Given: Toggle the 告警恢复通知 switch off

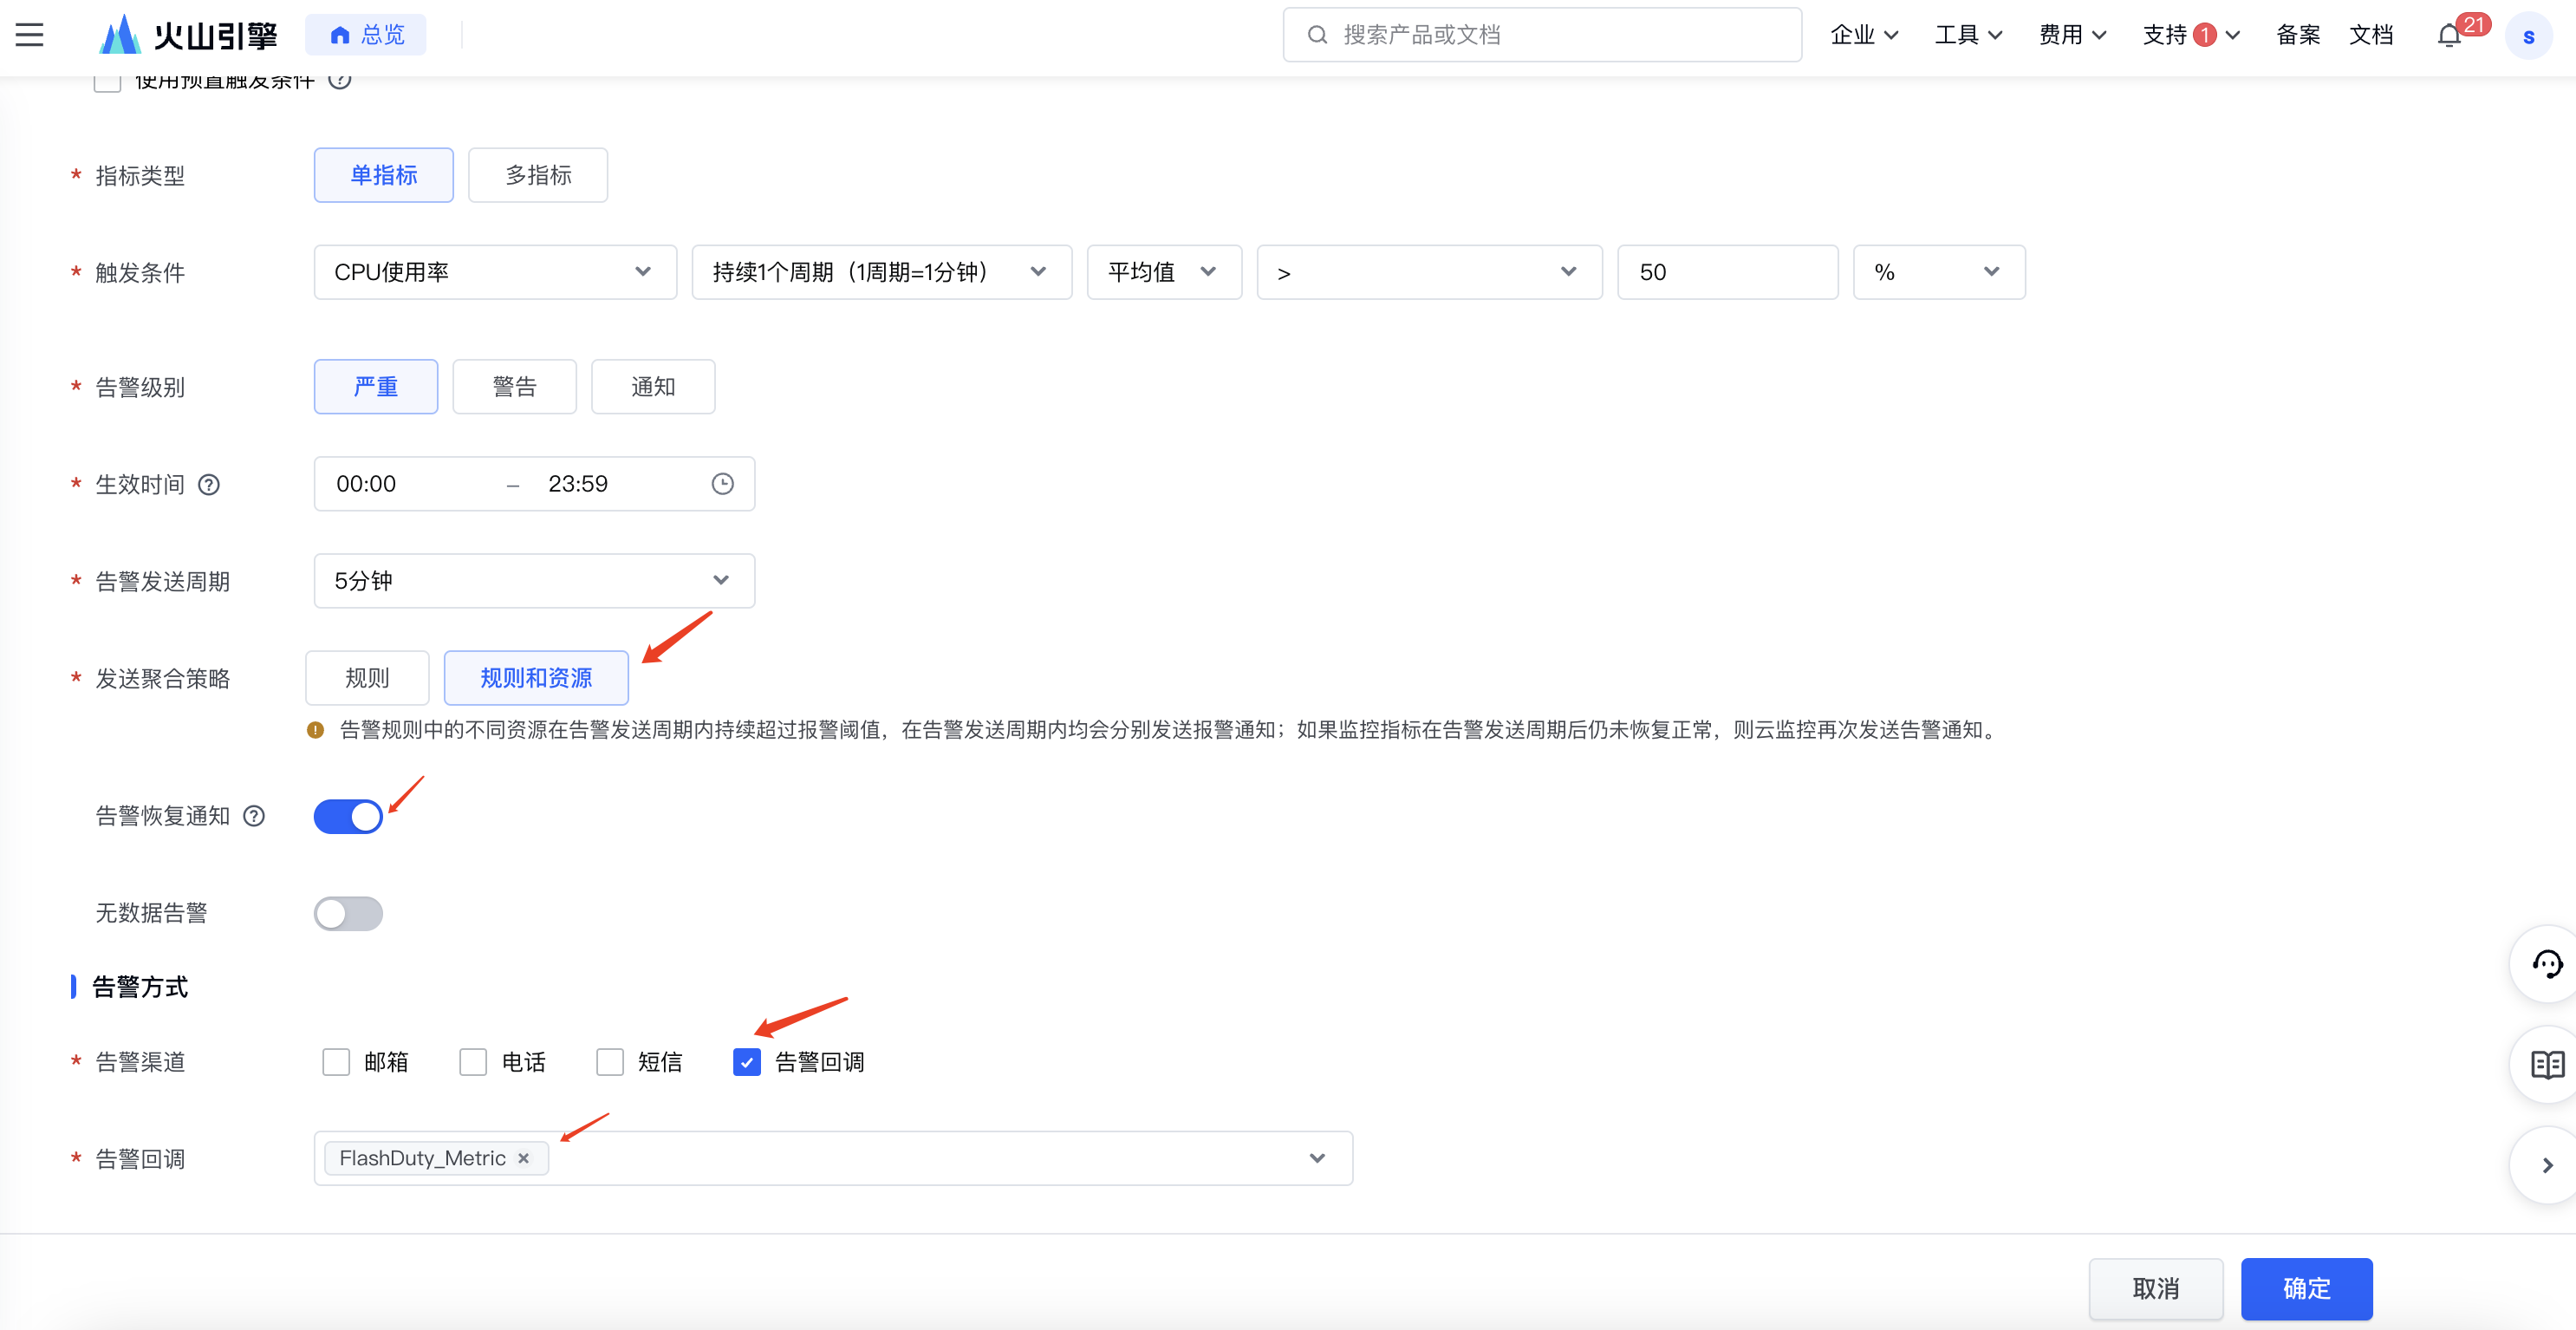Looking at the screenshot, I should click(348, 816).
